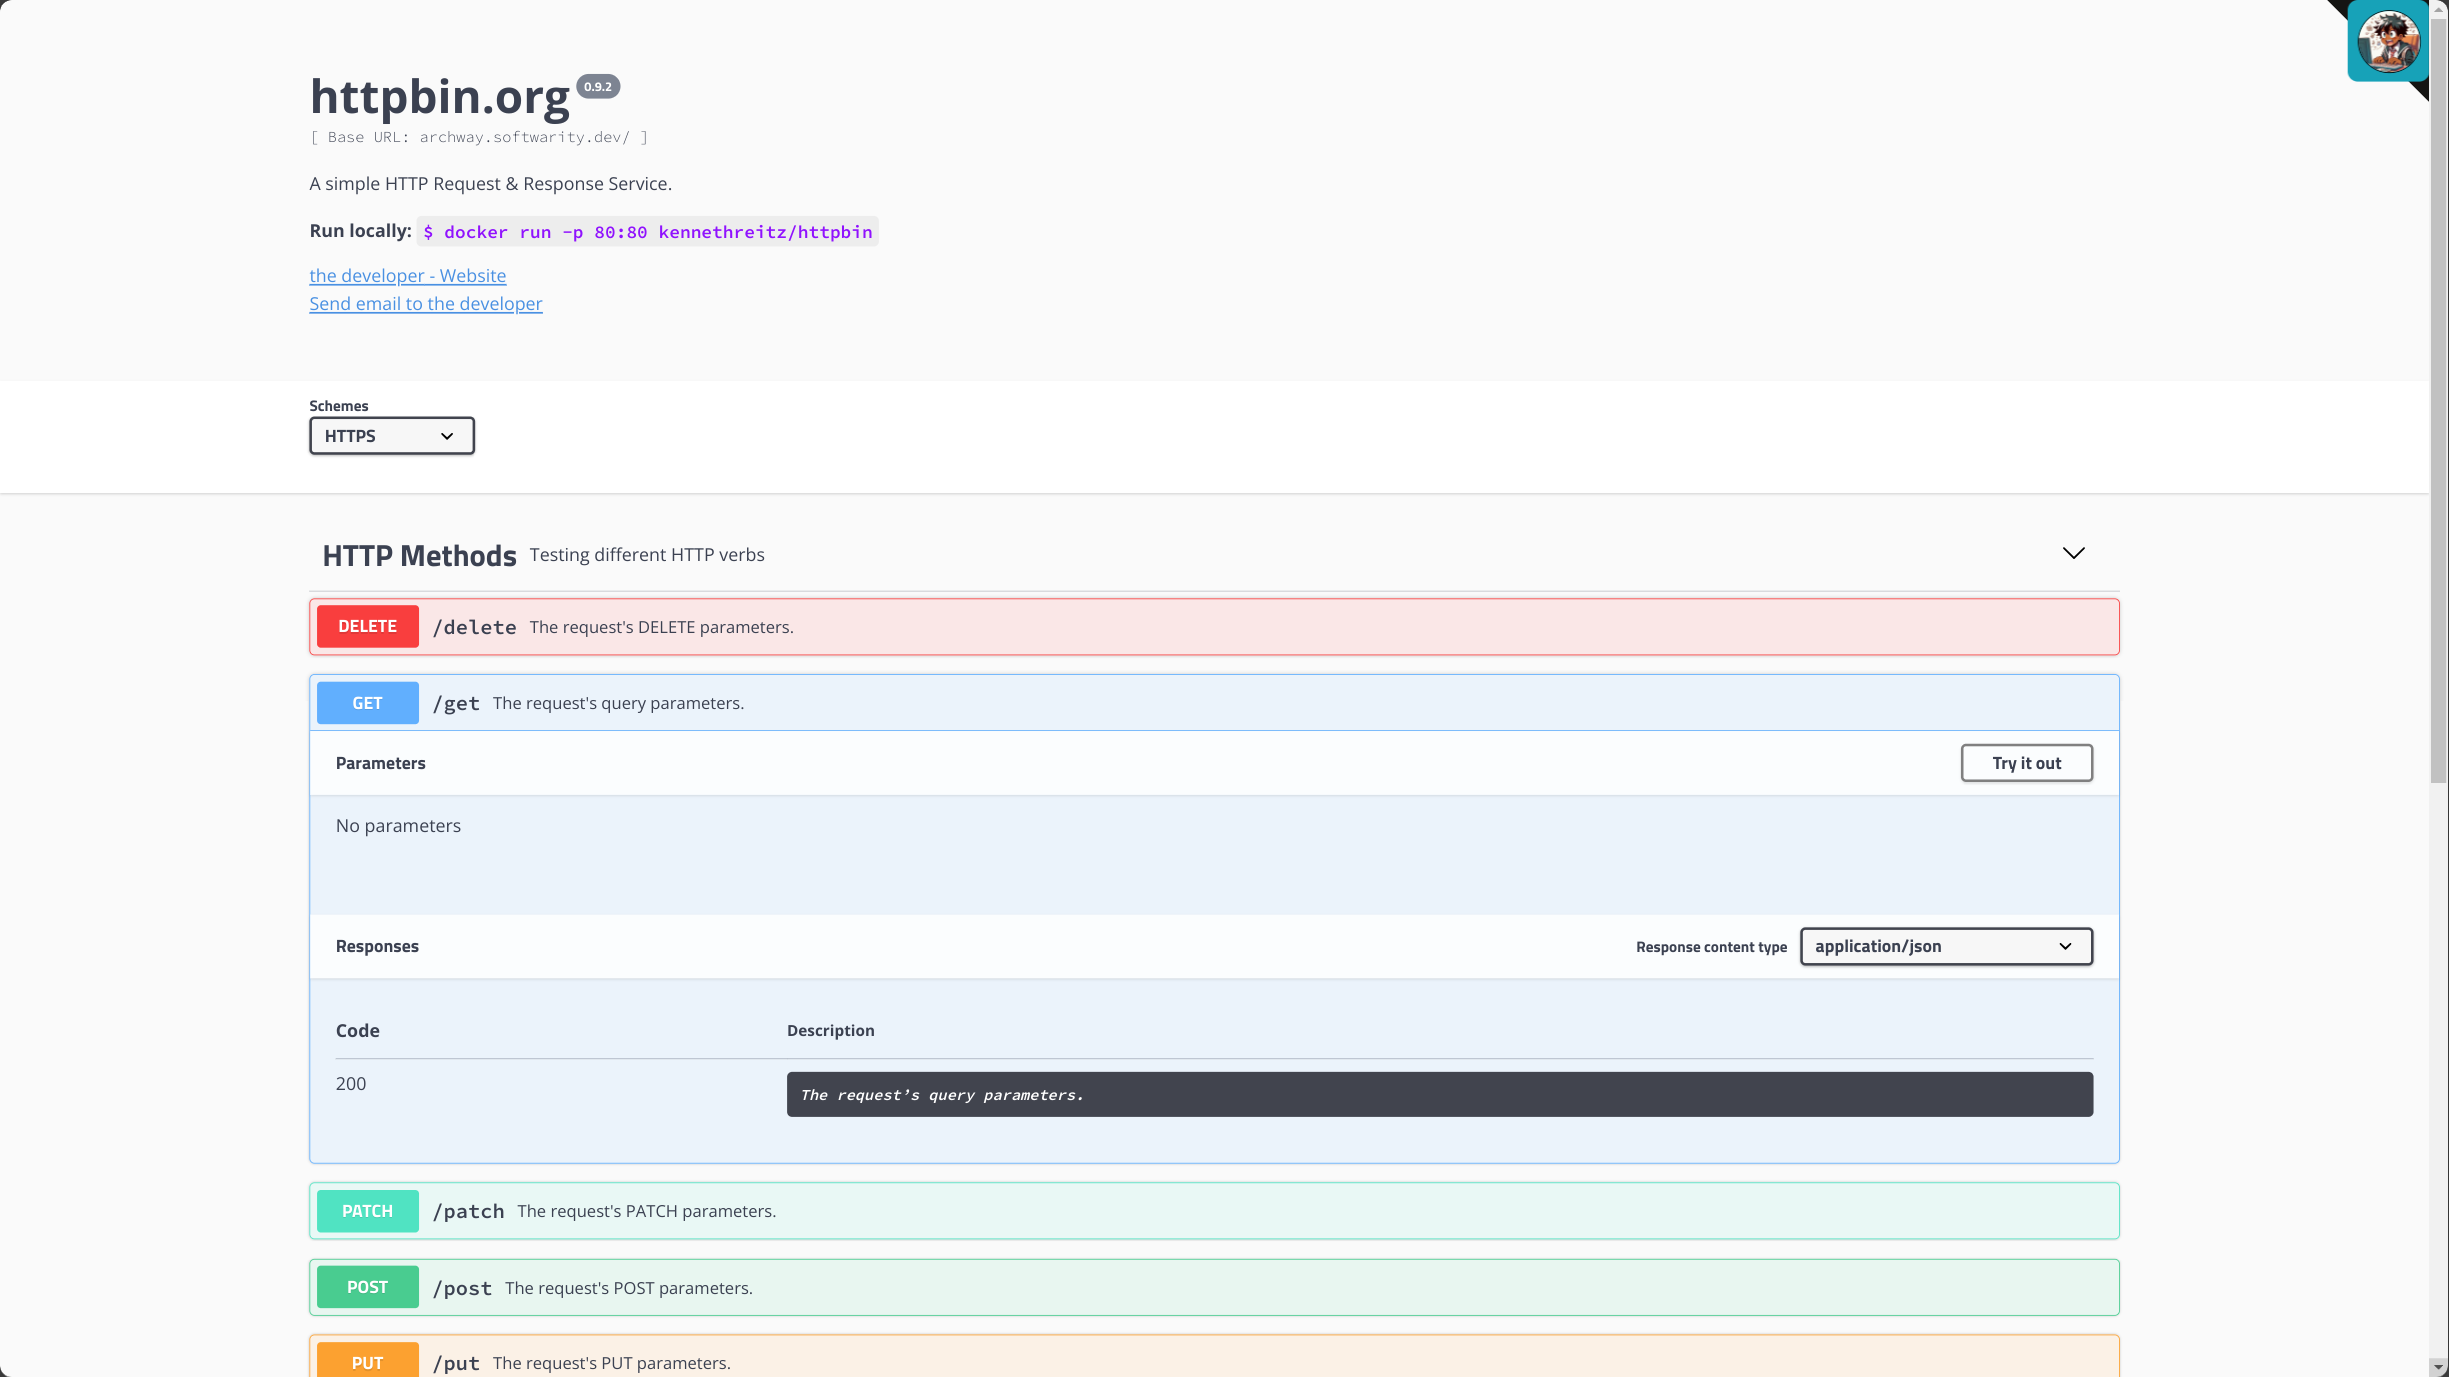Click the 'No parameters' text
2449x1377 pixels.
[398, 825]
